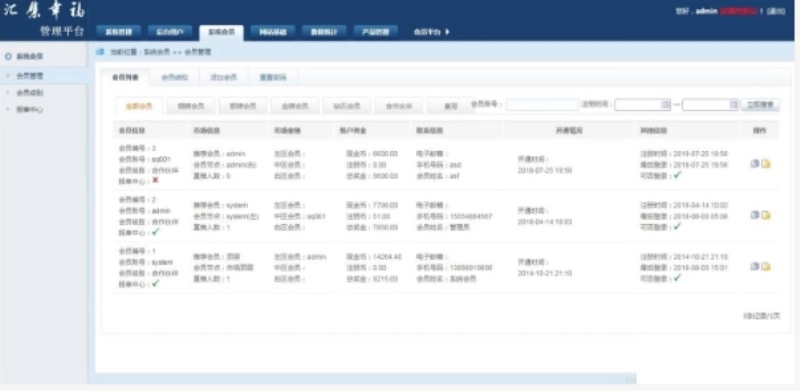Click the first action icon in row sq001
The width and height of the screenshot is (800, 391).
tap(755, 164)
